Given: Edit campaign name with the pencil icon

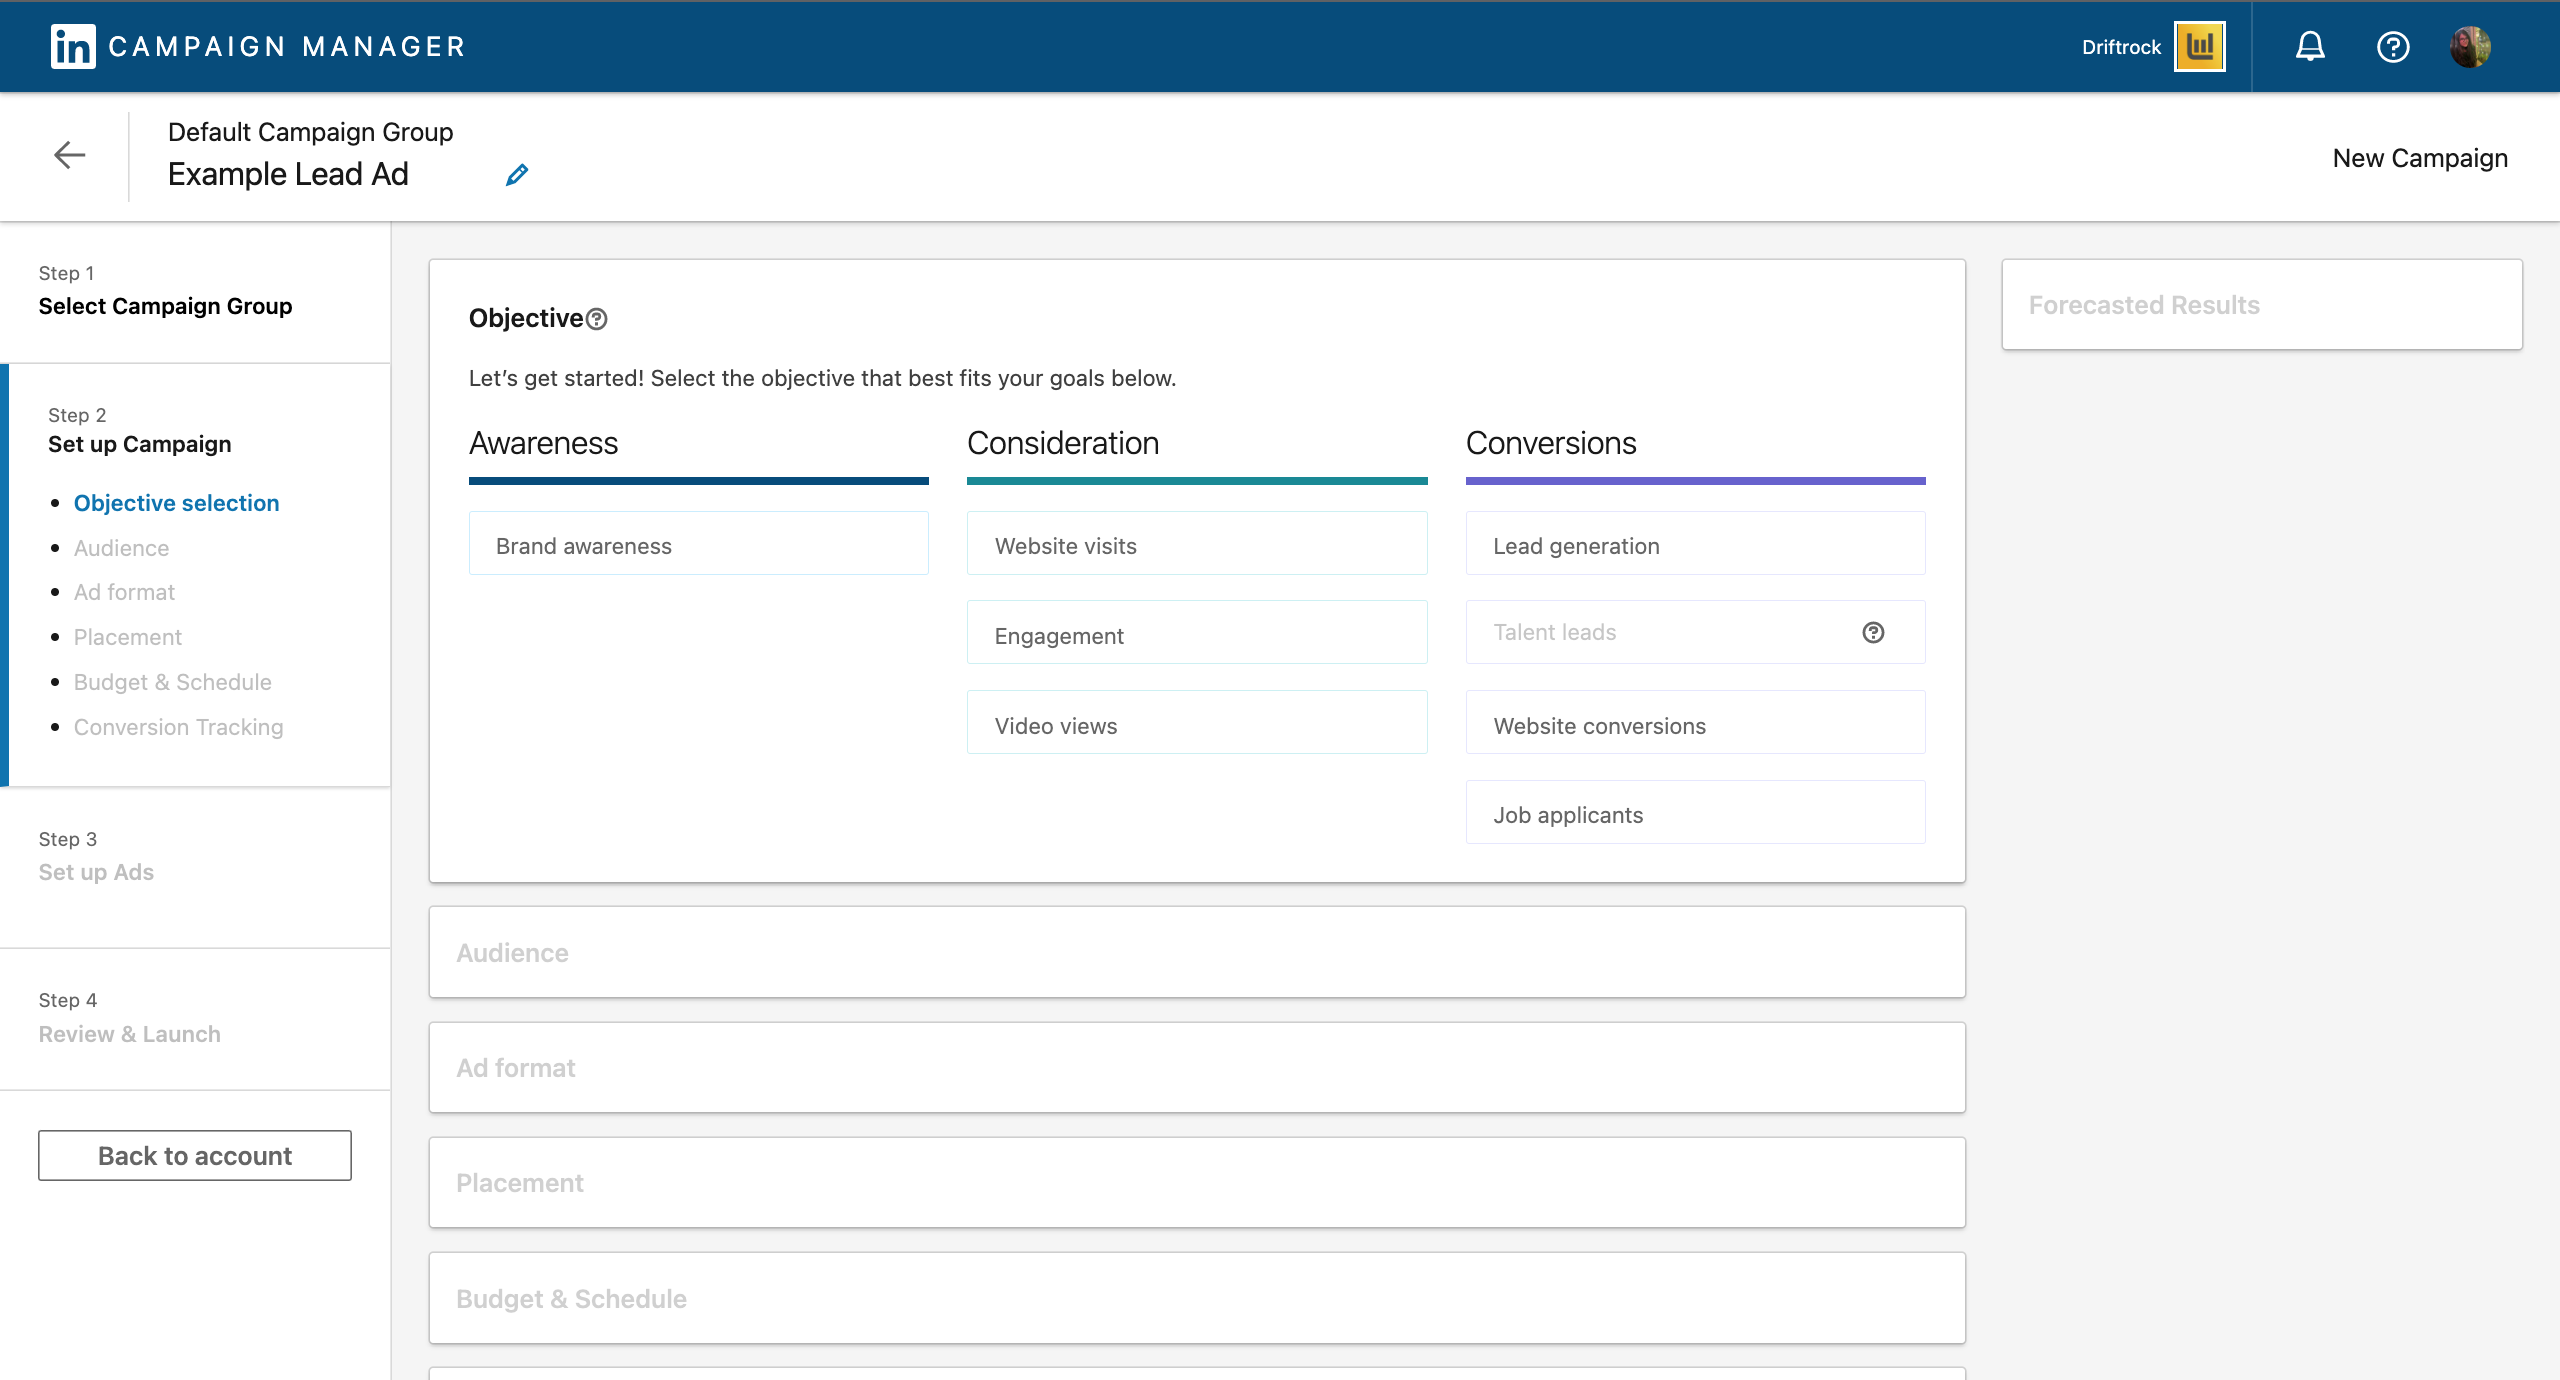Looking at the screenshot, I should pyautogui.click(x=516, y=174).
